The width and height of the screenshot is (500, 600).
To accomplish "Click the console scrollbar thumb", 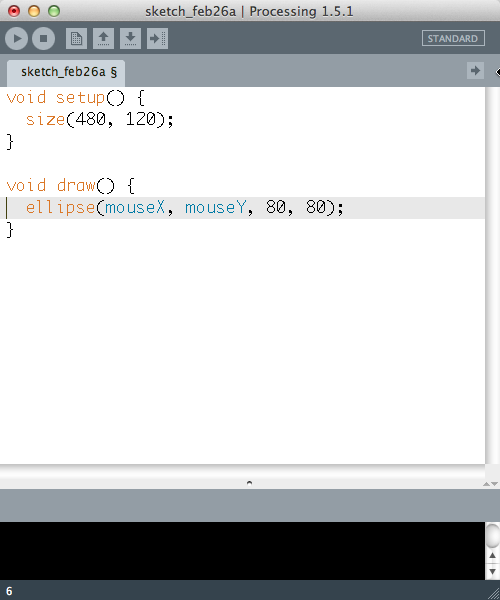I will 492,534.
